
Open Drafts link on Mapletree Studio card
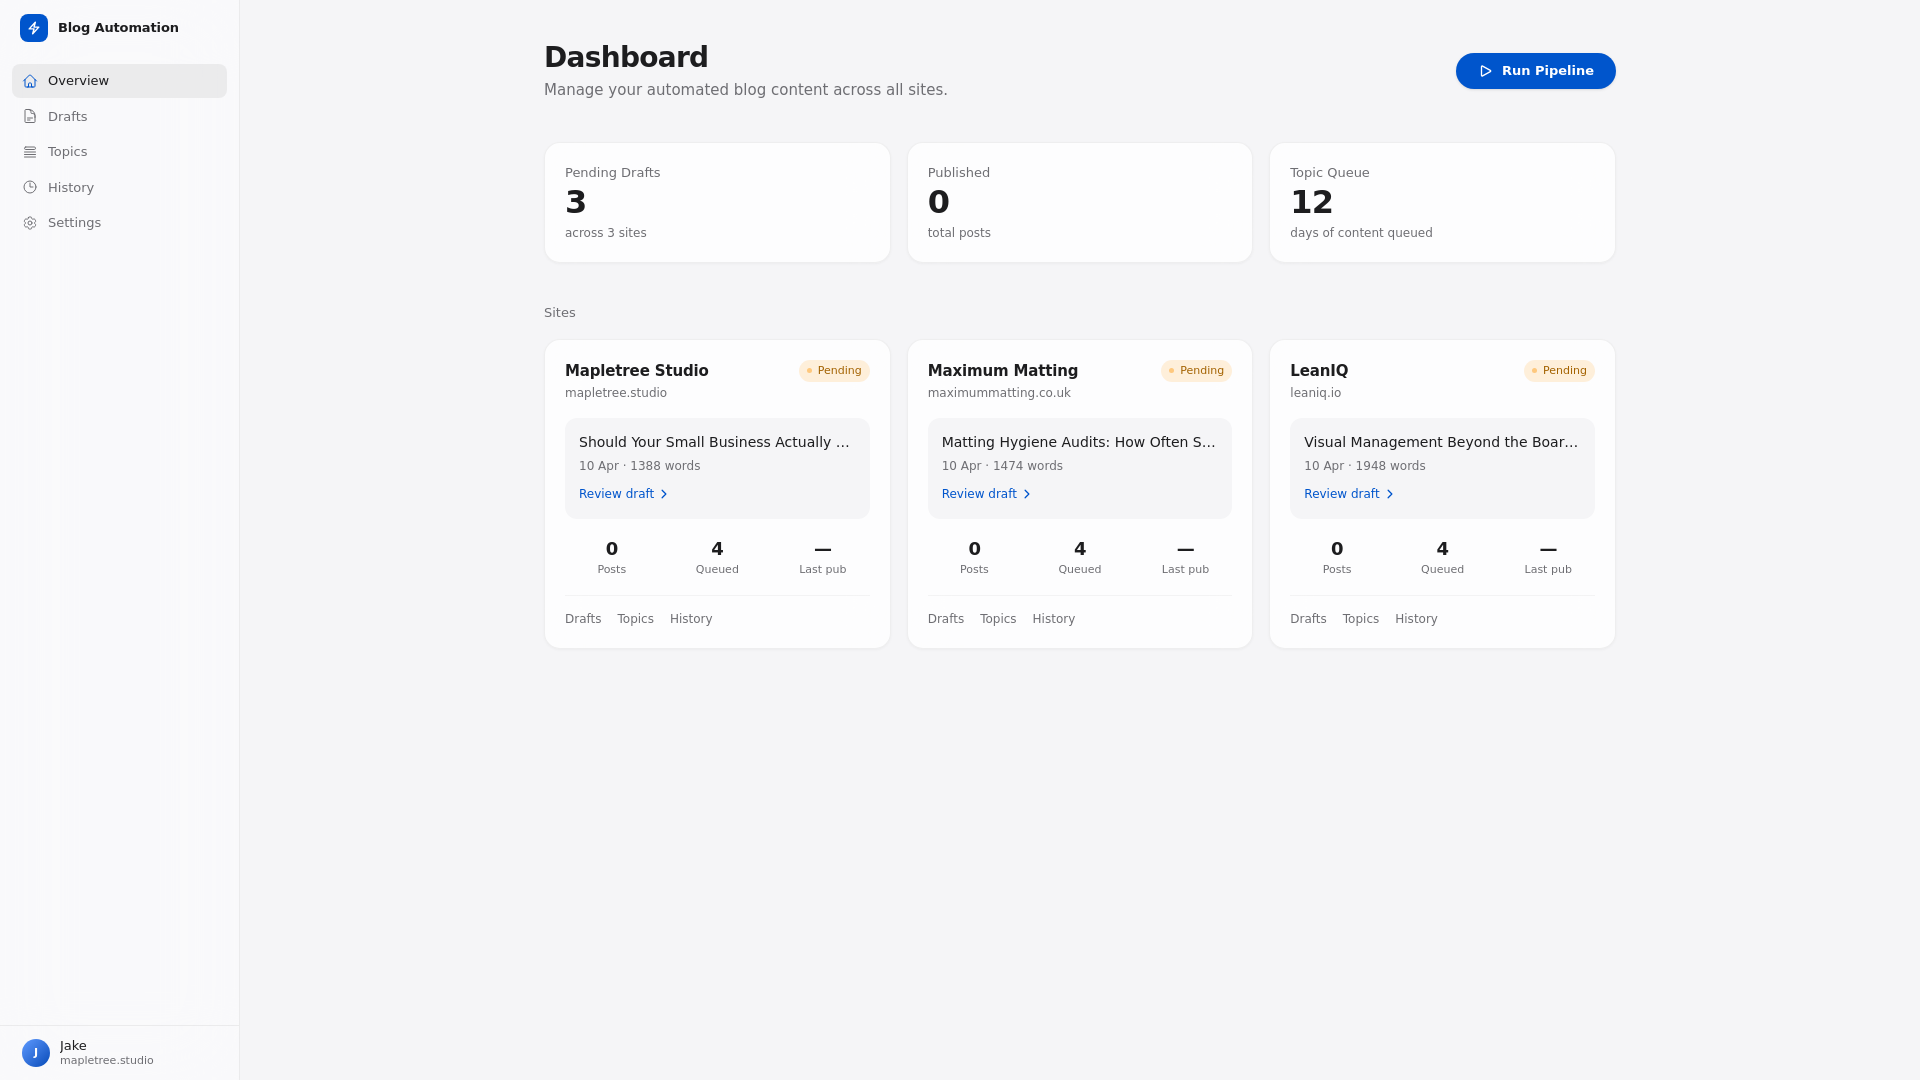click(583, 619)
